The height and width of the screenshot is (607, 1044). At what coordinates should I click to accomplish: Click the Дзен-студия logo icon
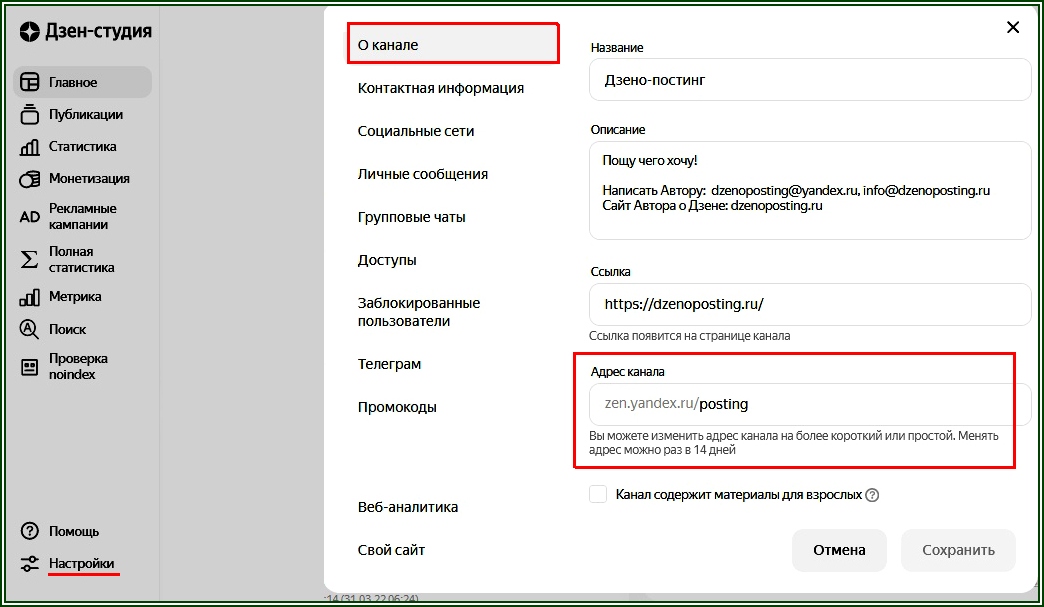coord(29,31)
